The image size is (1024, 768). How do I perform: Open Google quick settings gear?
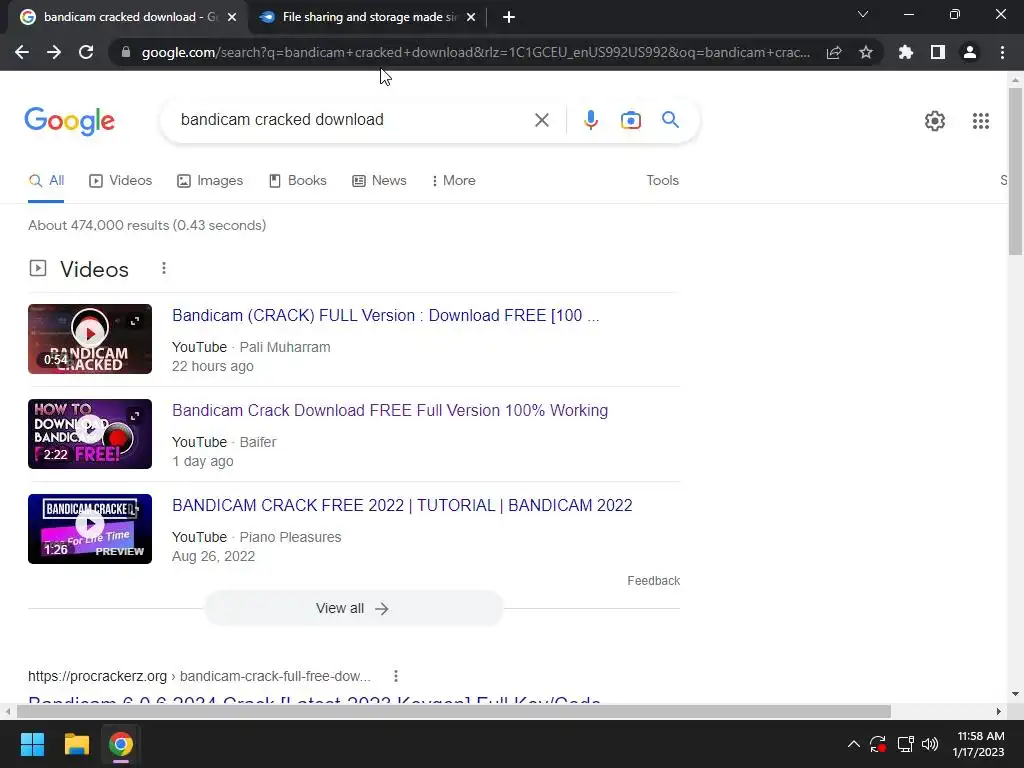pyautogui.click(x=935, y=121)
